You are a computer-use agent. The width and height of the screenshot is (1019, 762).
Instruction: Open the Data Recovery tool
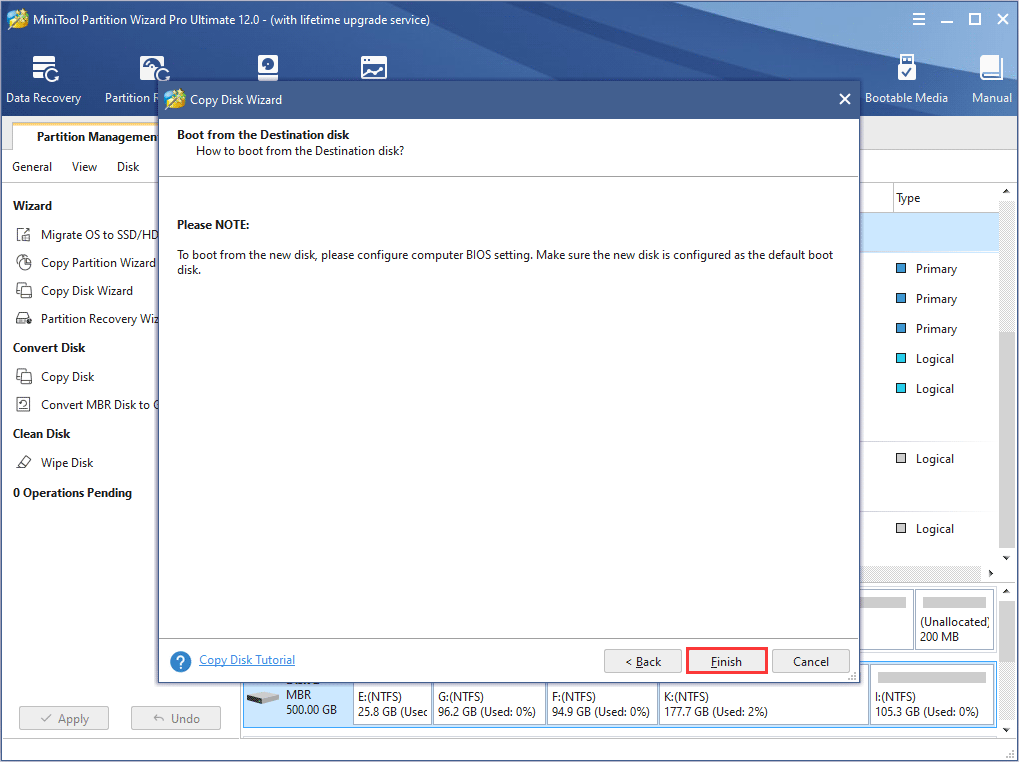coord(44,79)
